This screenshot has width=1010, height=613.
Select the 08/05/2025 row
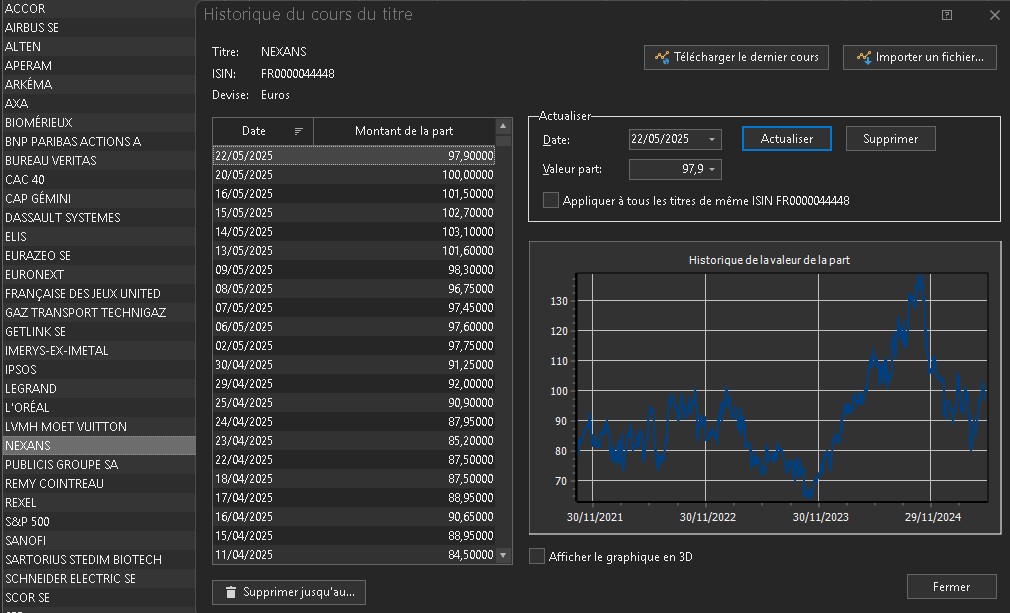tap(354, 288)
